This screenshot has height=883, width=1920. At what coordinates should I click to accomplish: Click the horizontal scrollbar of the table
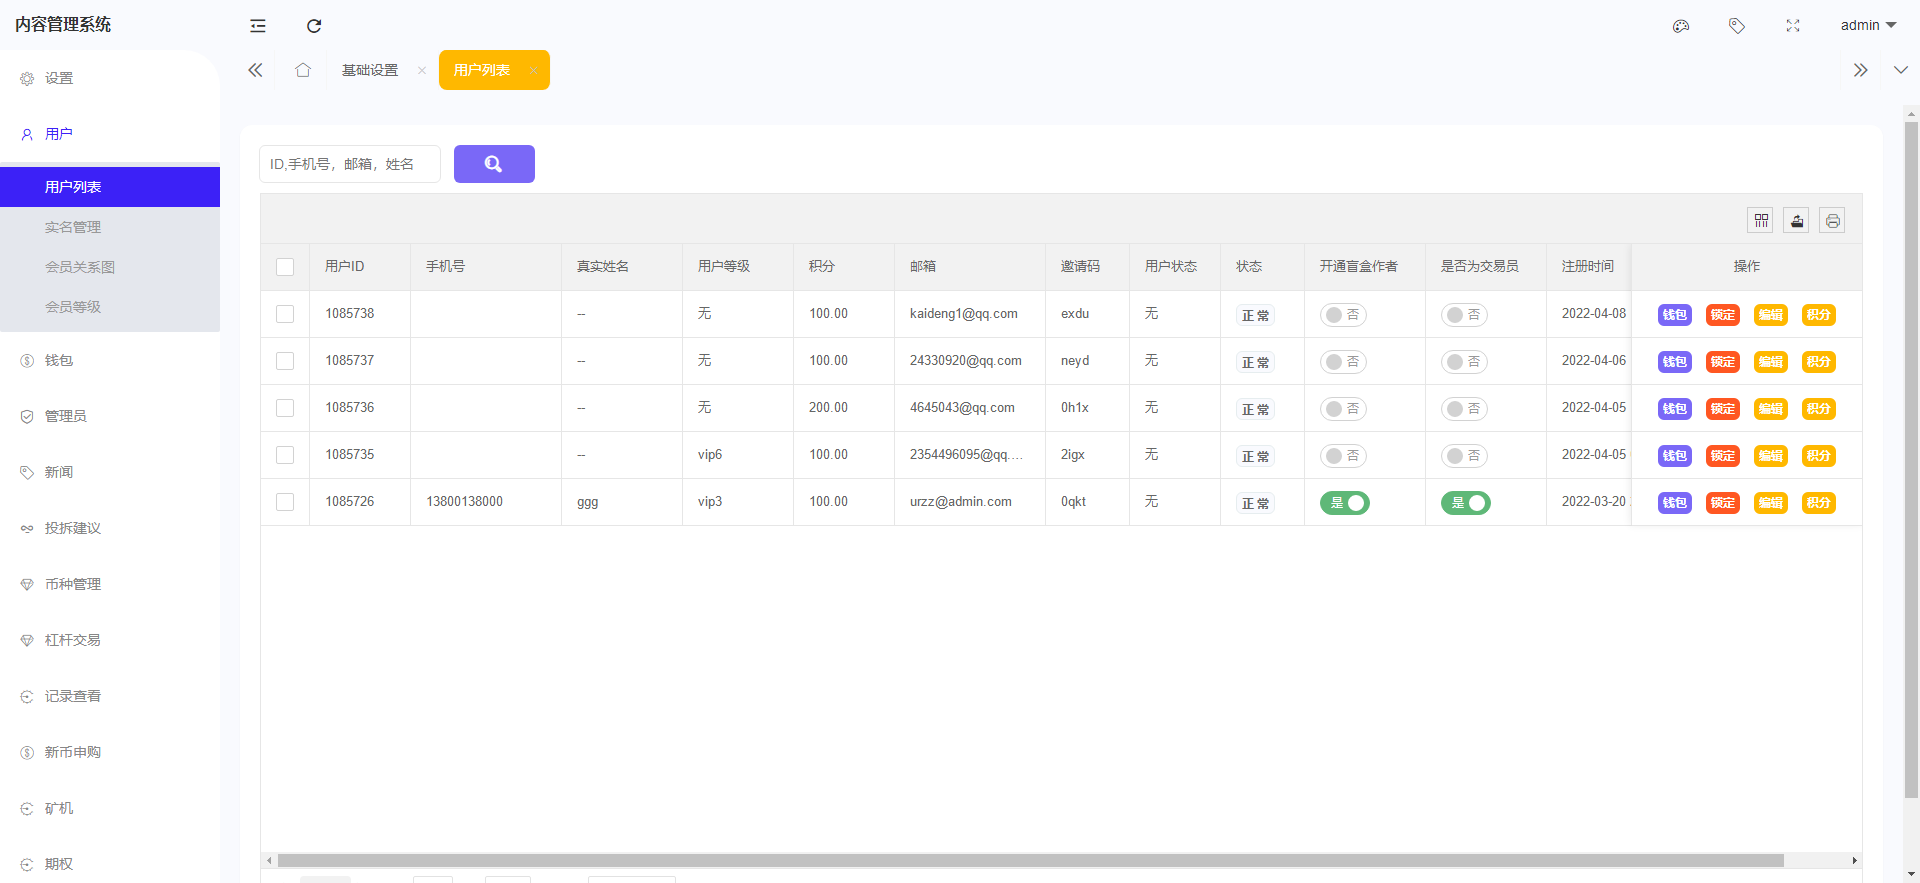pos(1030,860)
